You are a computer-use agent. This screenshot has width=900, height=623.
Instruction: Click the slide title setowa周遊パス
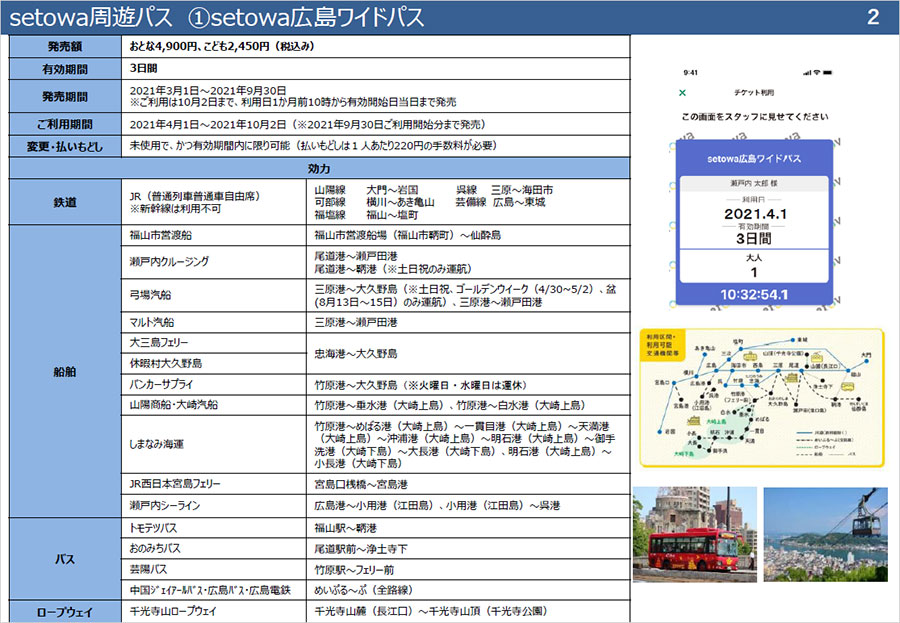click(x=91, y=17)
